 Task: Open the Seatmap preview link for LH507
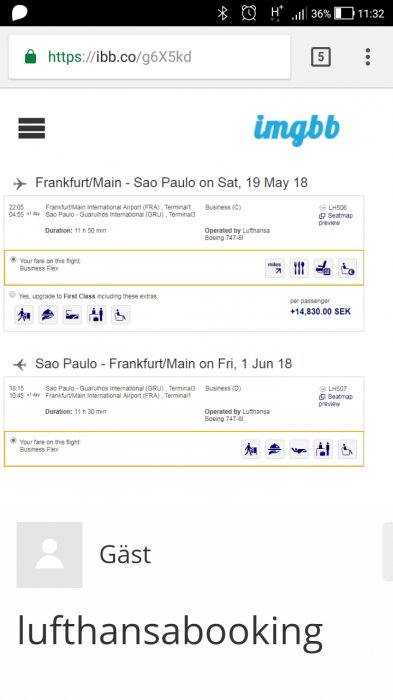click(336, 400)
